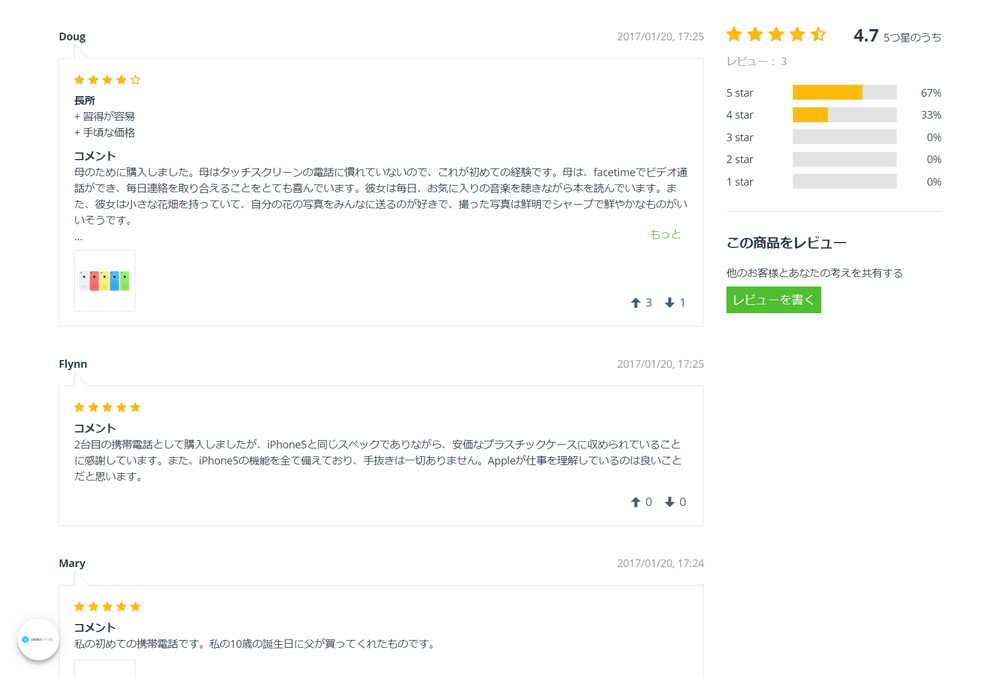Click Doug's four-star rating icons
Image resolution: width=1000 pixels, height=678 pixels.
(x=107, y=80)
